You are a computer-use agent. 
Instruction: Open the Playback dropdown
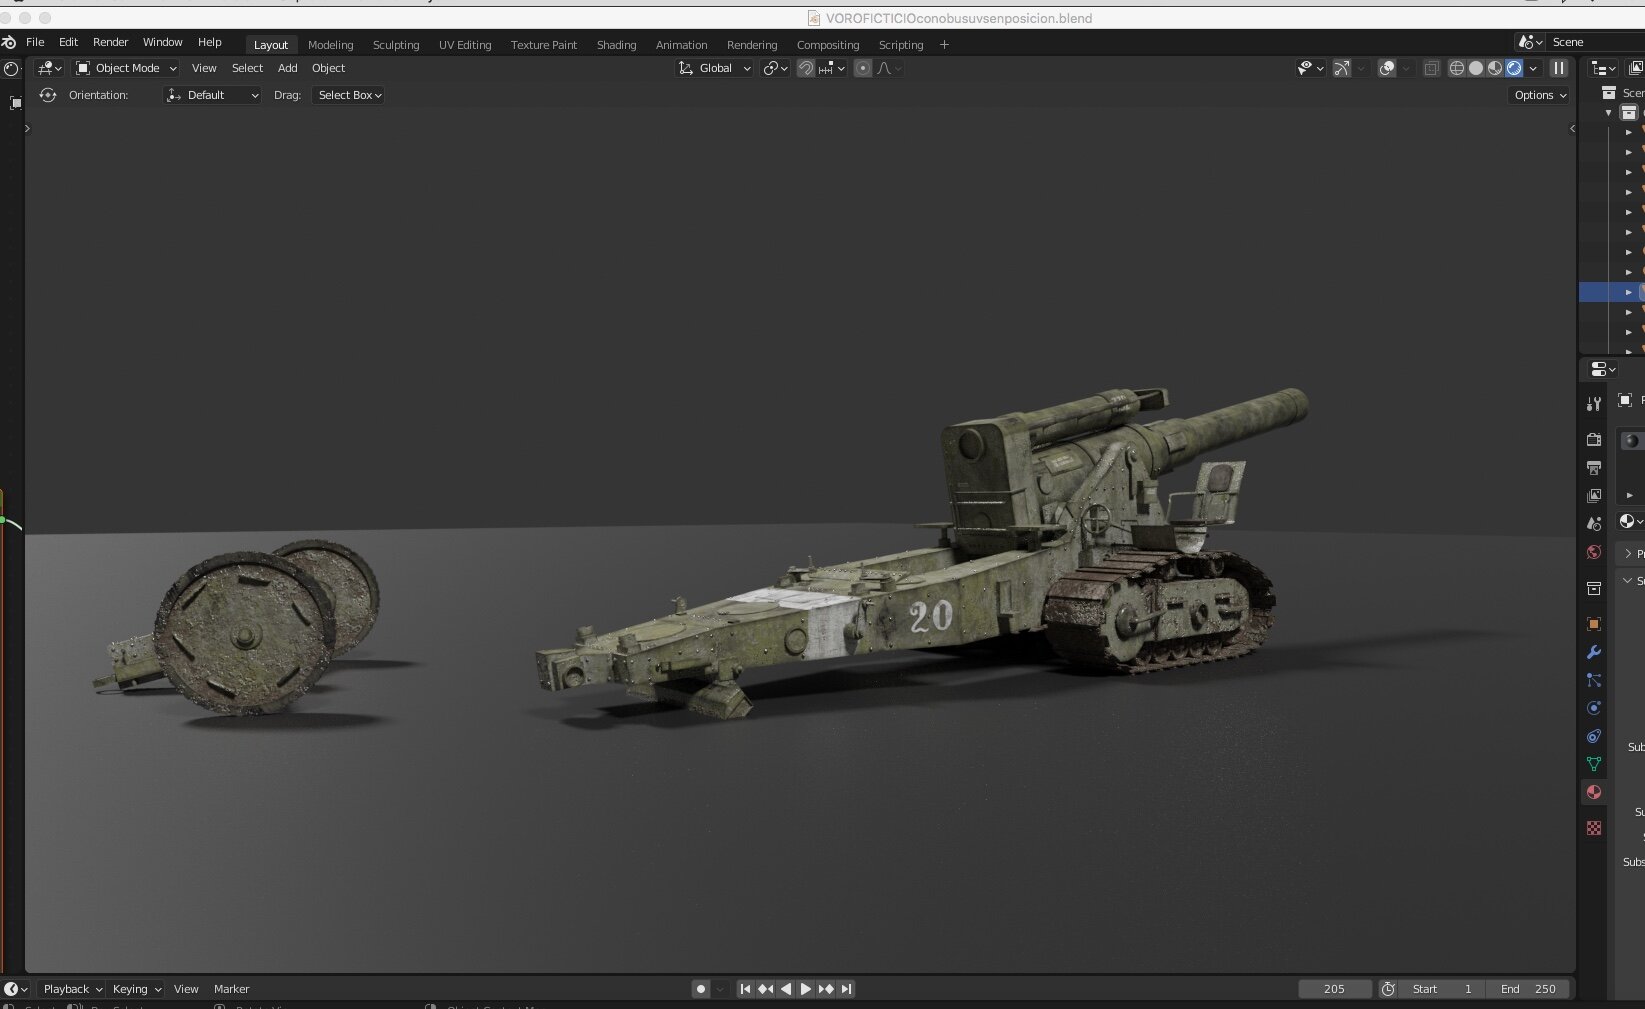coord(72,989)
